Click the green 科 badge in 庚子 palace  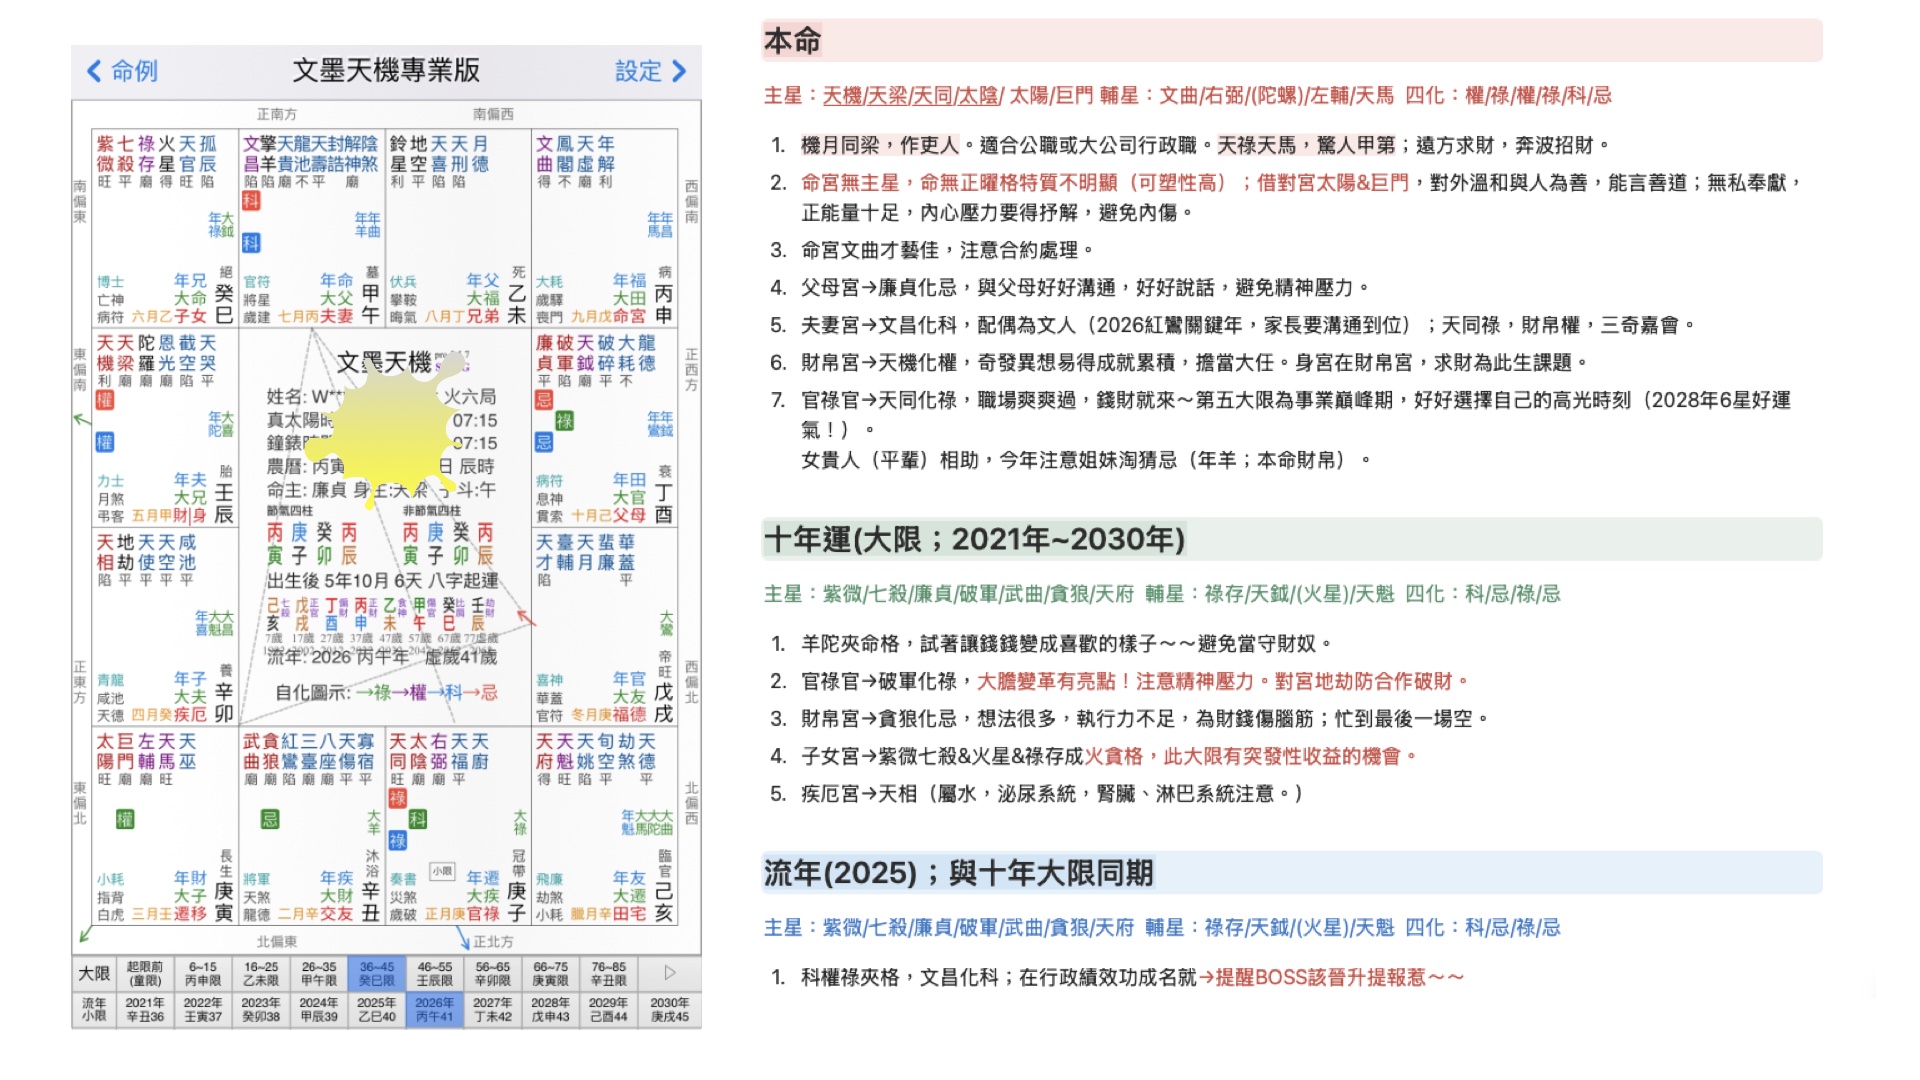[x=418, y=819]
